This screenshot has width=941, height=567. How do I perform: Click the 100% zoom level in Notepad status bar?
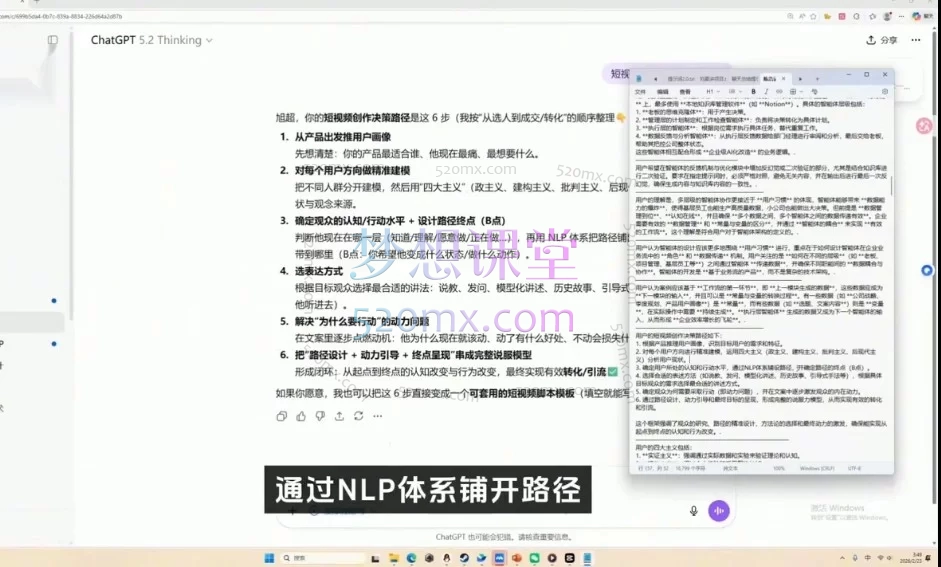[778, 469]
